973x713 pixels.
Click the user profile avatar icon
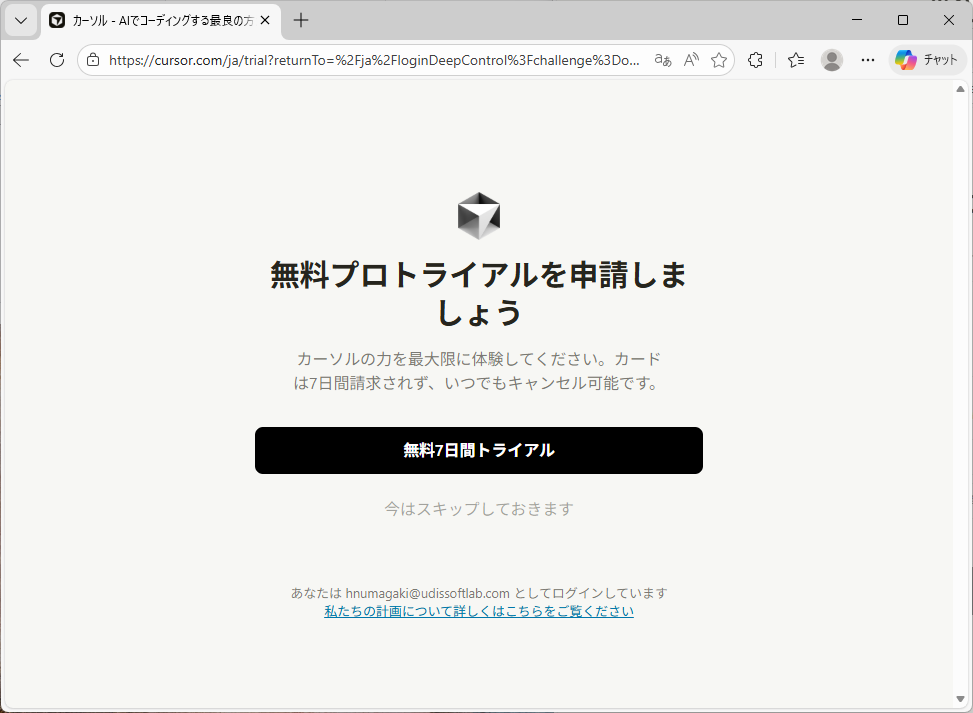click(832, 60)
